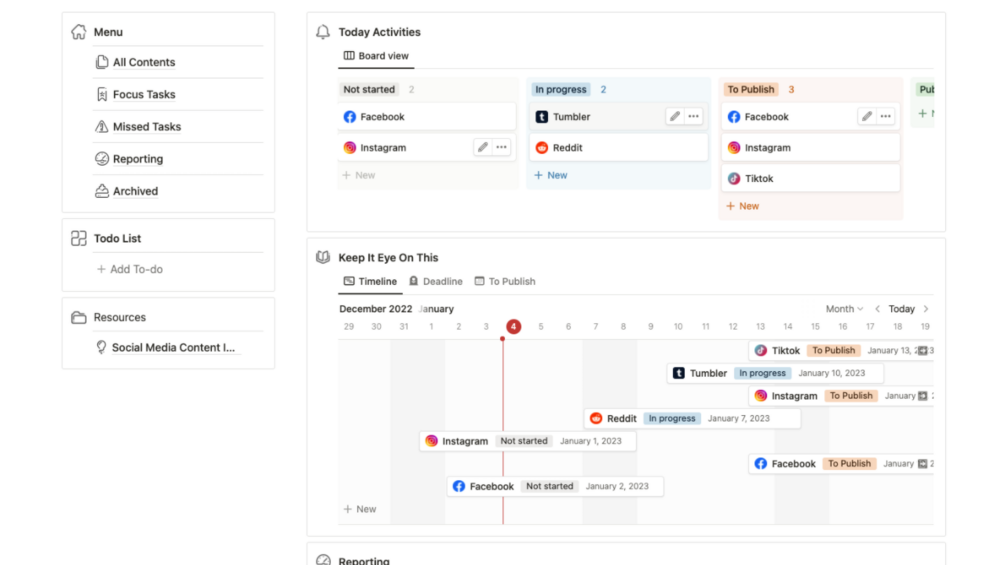Go to previous timeline period
The image size is (1005, 565).
point(877,309)
